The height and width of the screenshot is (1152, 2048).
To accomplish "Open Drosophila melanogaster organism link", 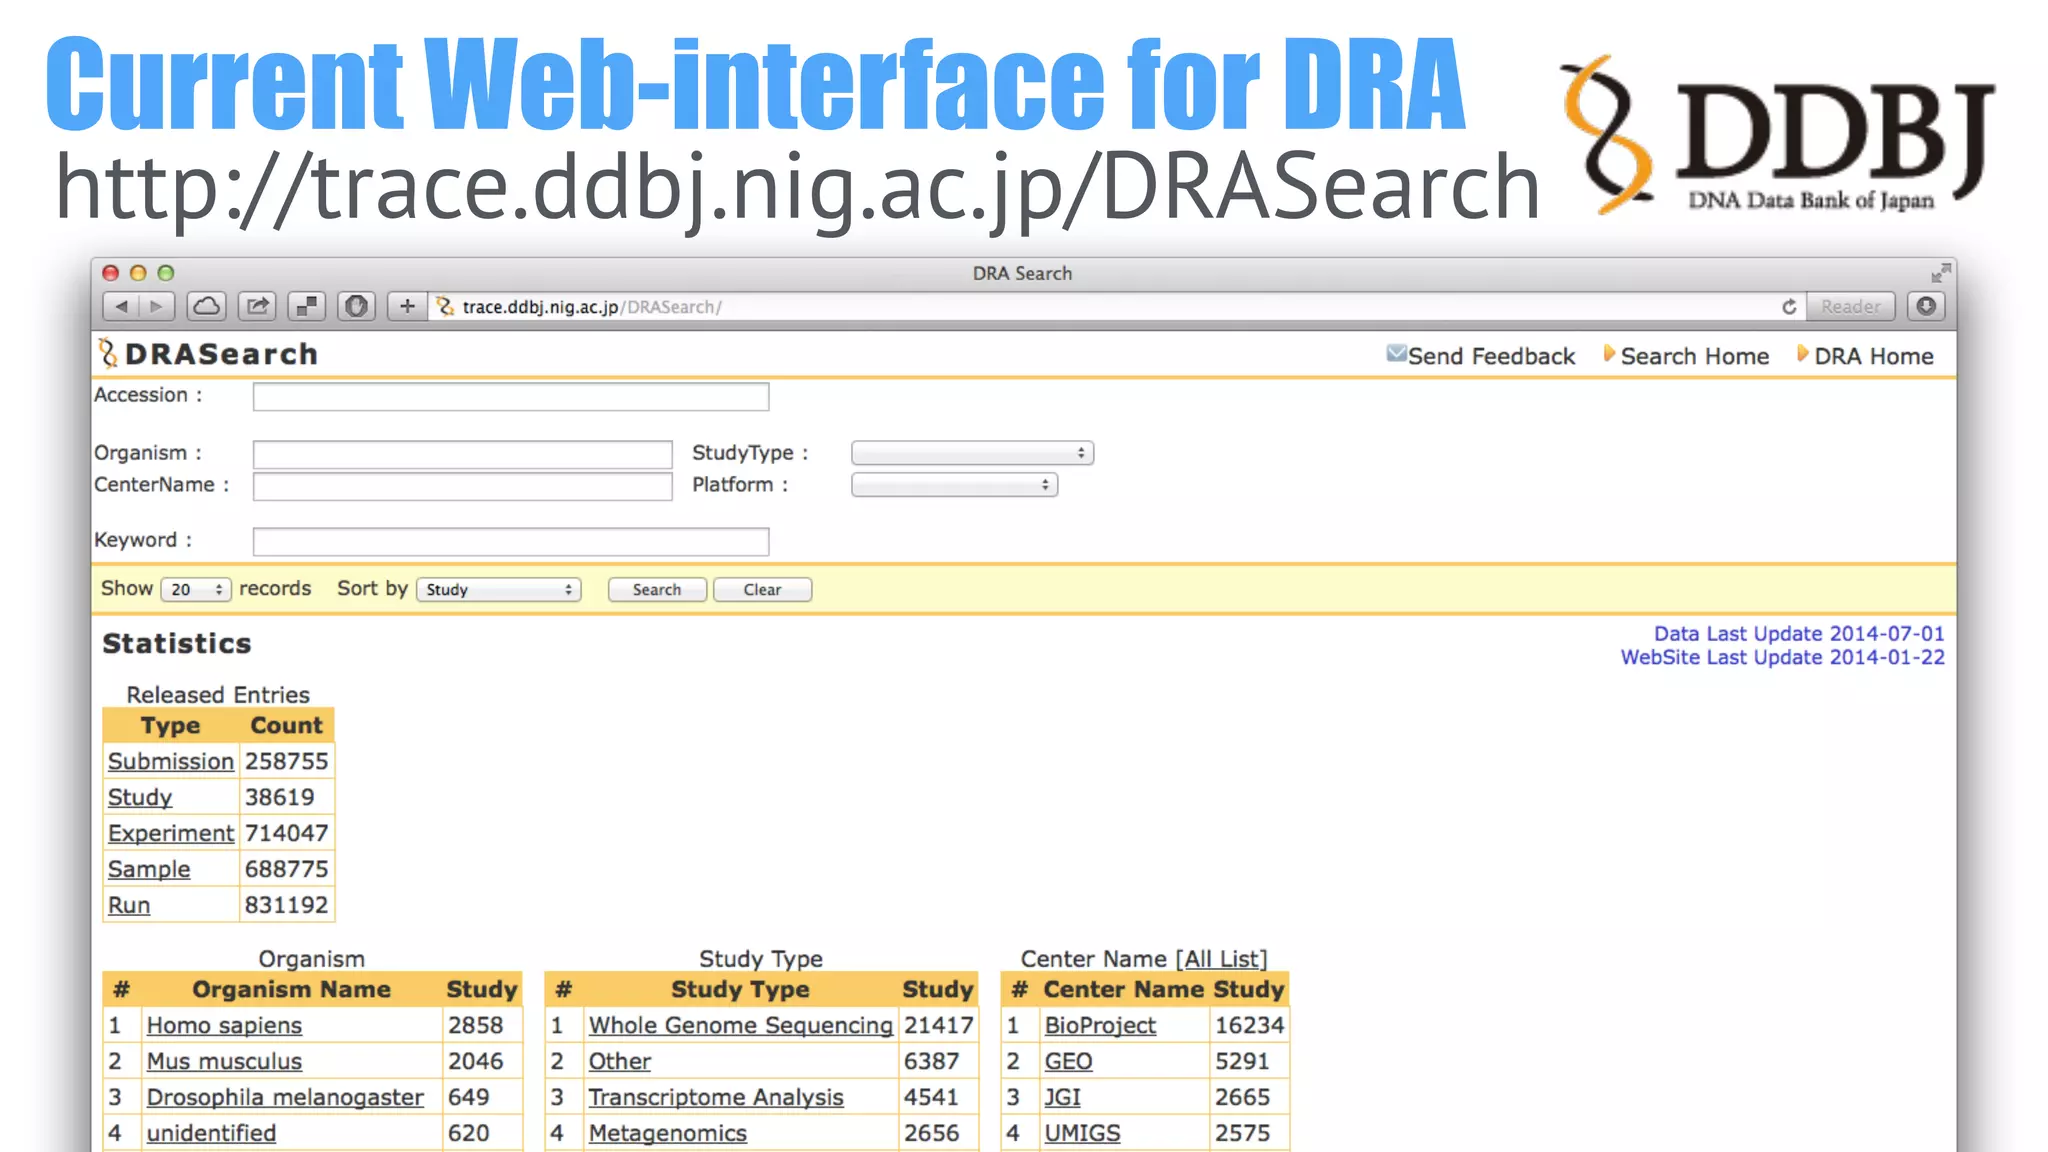I will point(285,1097).
